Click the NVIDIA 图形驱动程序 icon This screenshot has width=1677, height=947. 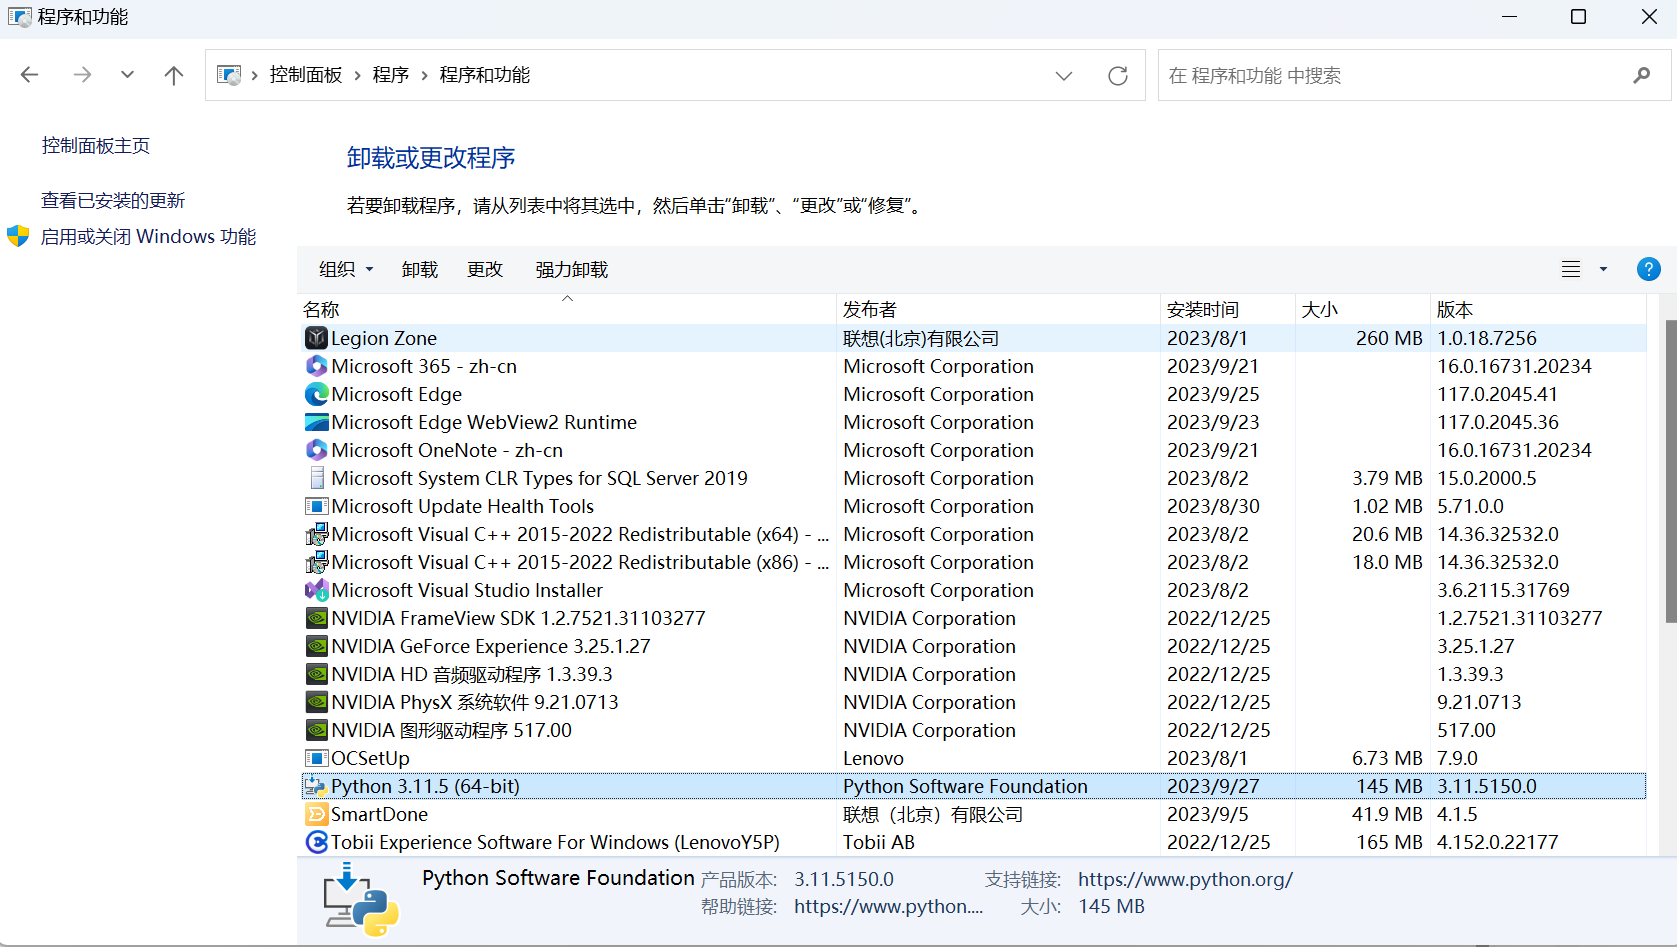[x=316, y=730]
